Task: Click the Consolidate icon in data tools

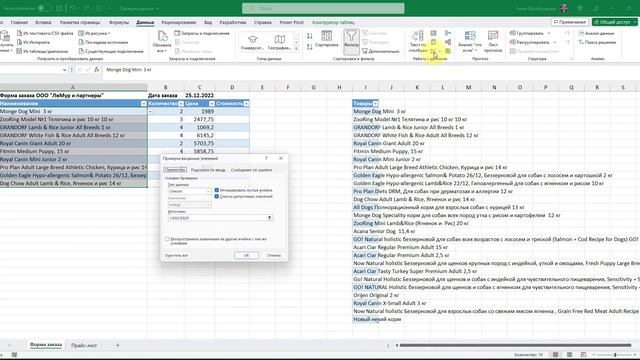Action: tap(448, 33)
